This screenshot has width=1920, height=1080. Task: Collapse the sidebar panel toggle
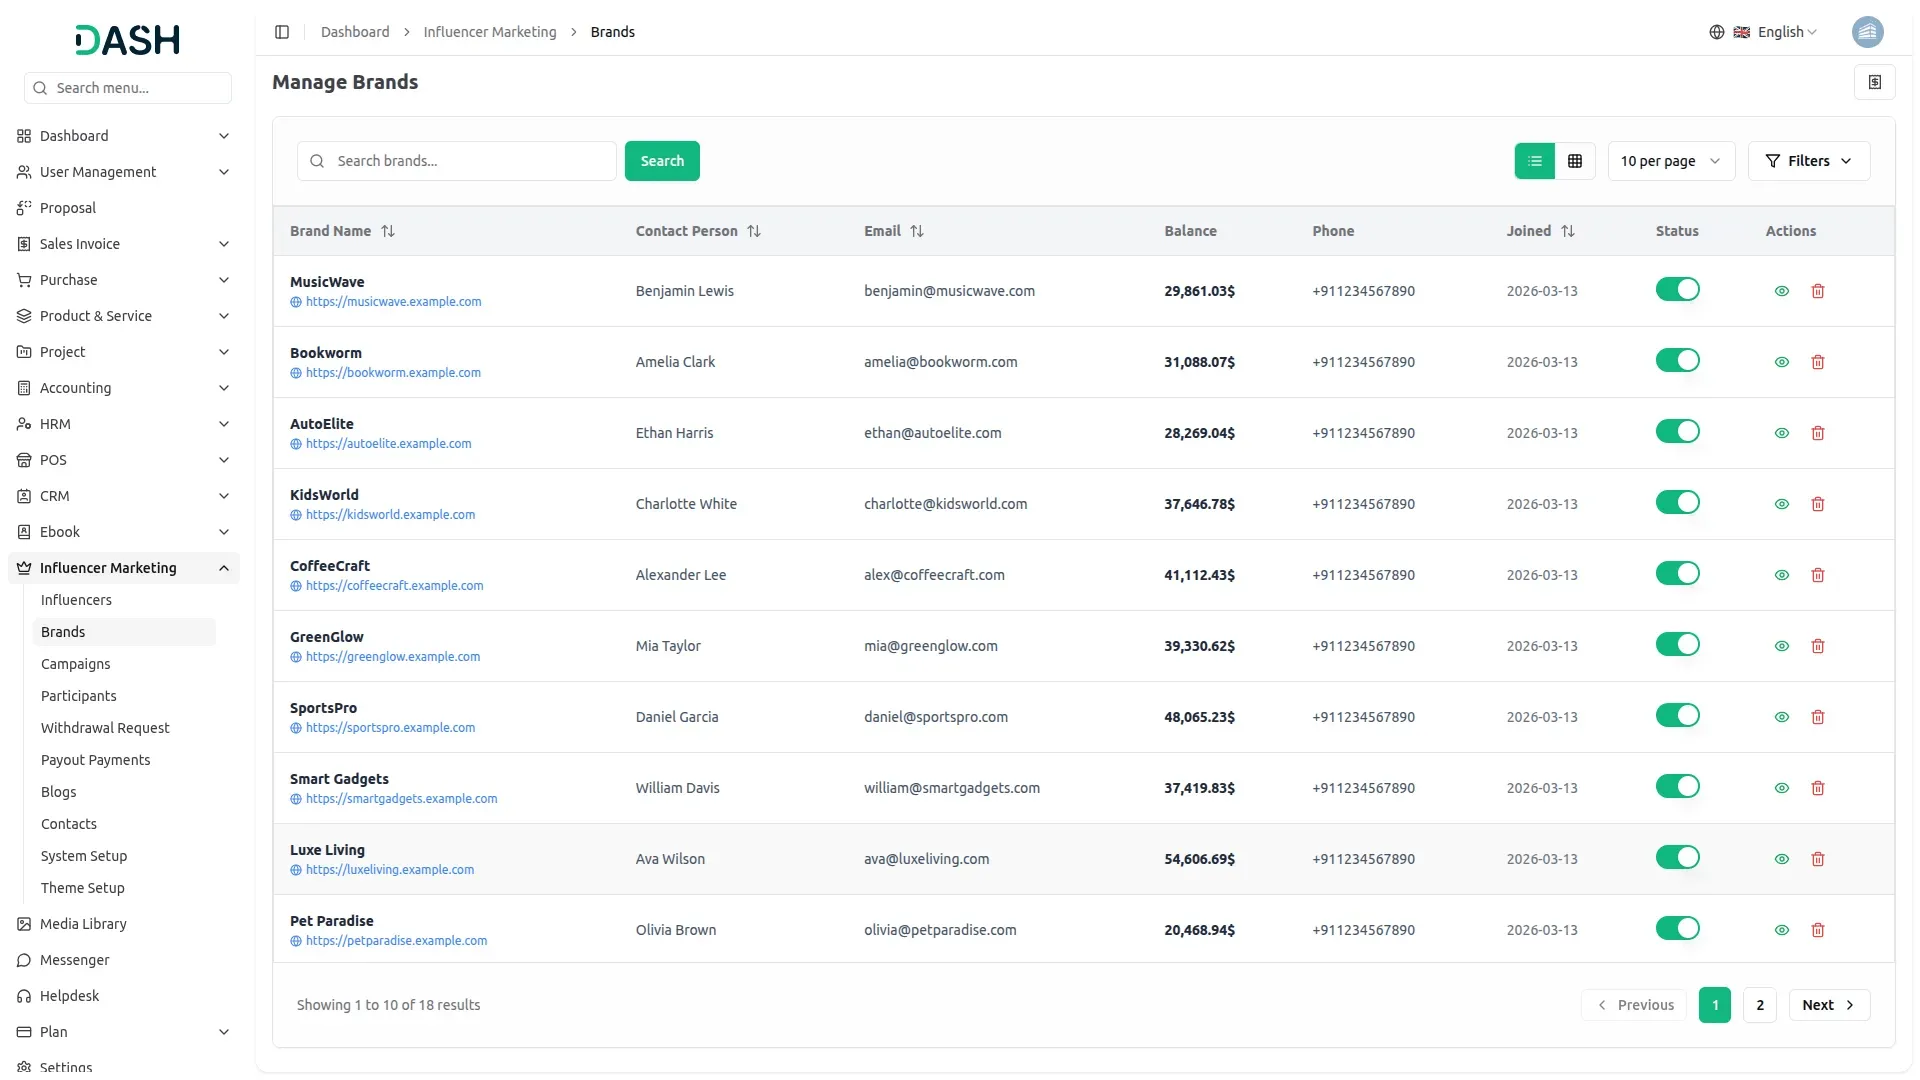[282, 32]
